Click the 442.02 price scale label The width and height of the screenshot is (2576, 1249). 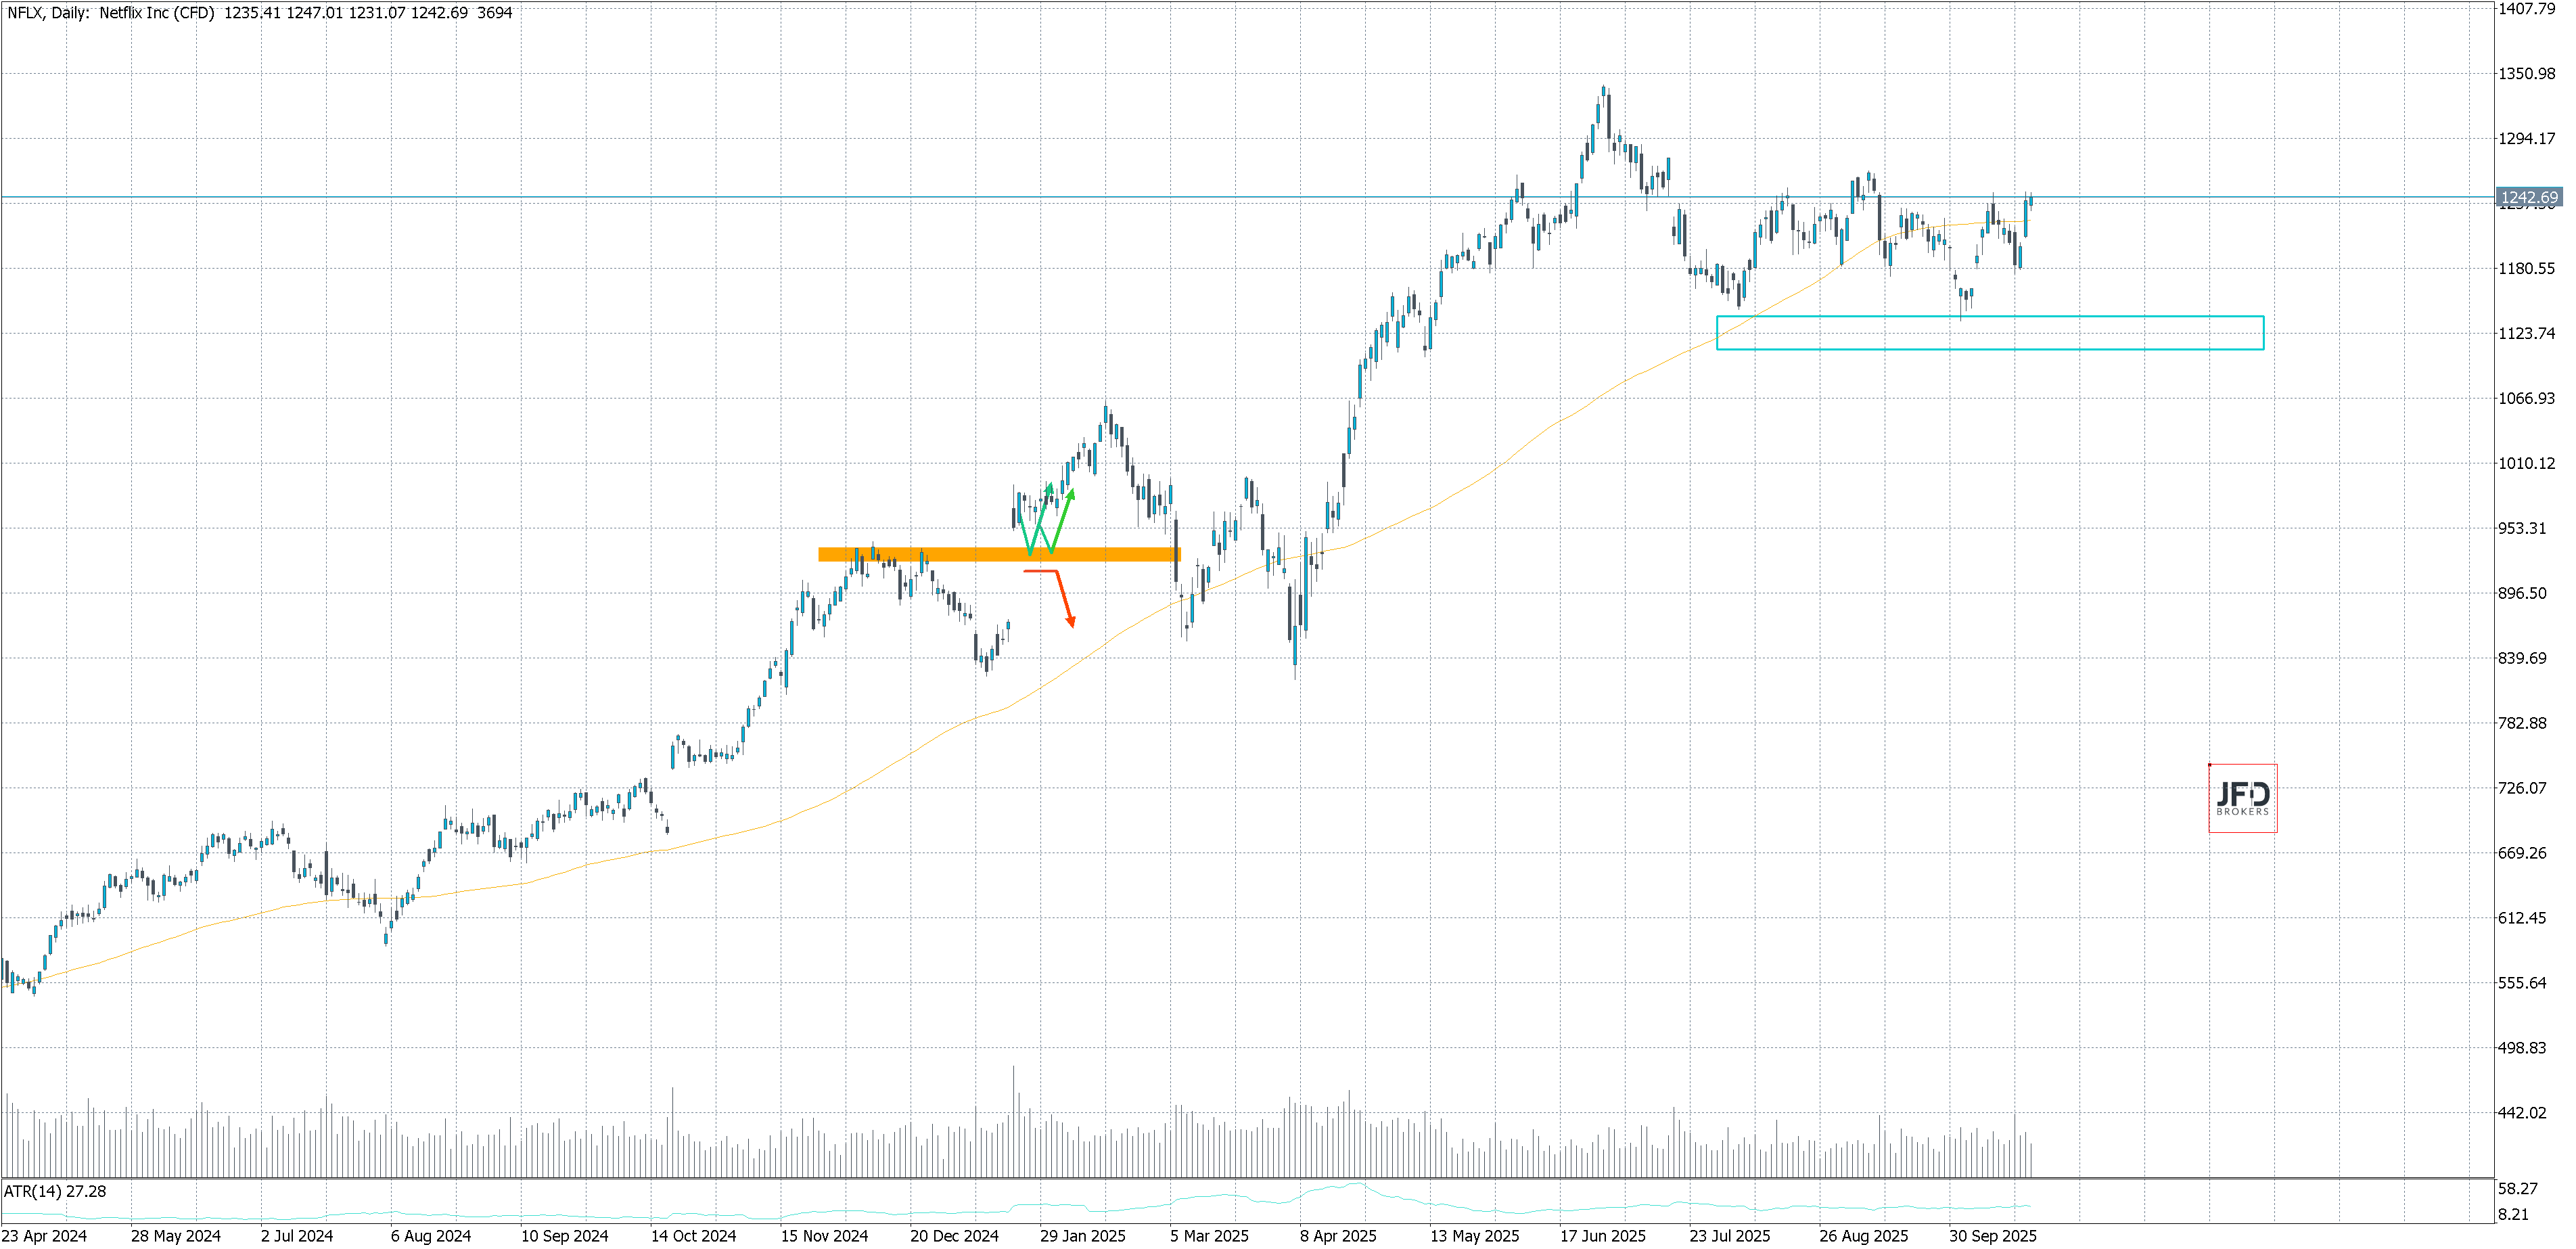point(2522,1113)
